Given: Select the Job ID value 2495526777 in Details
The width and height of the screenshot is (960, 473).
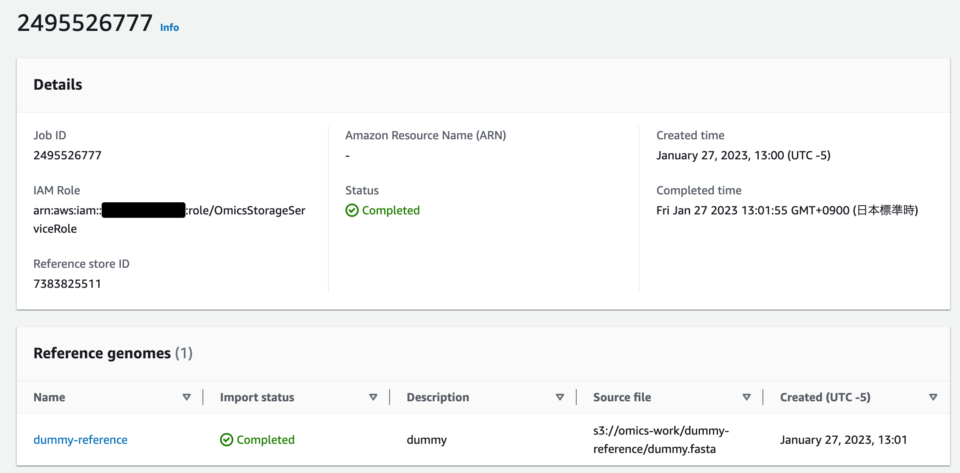Looking at the screenshot, I should click(67, 155).
